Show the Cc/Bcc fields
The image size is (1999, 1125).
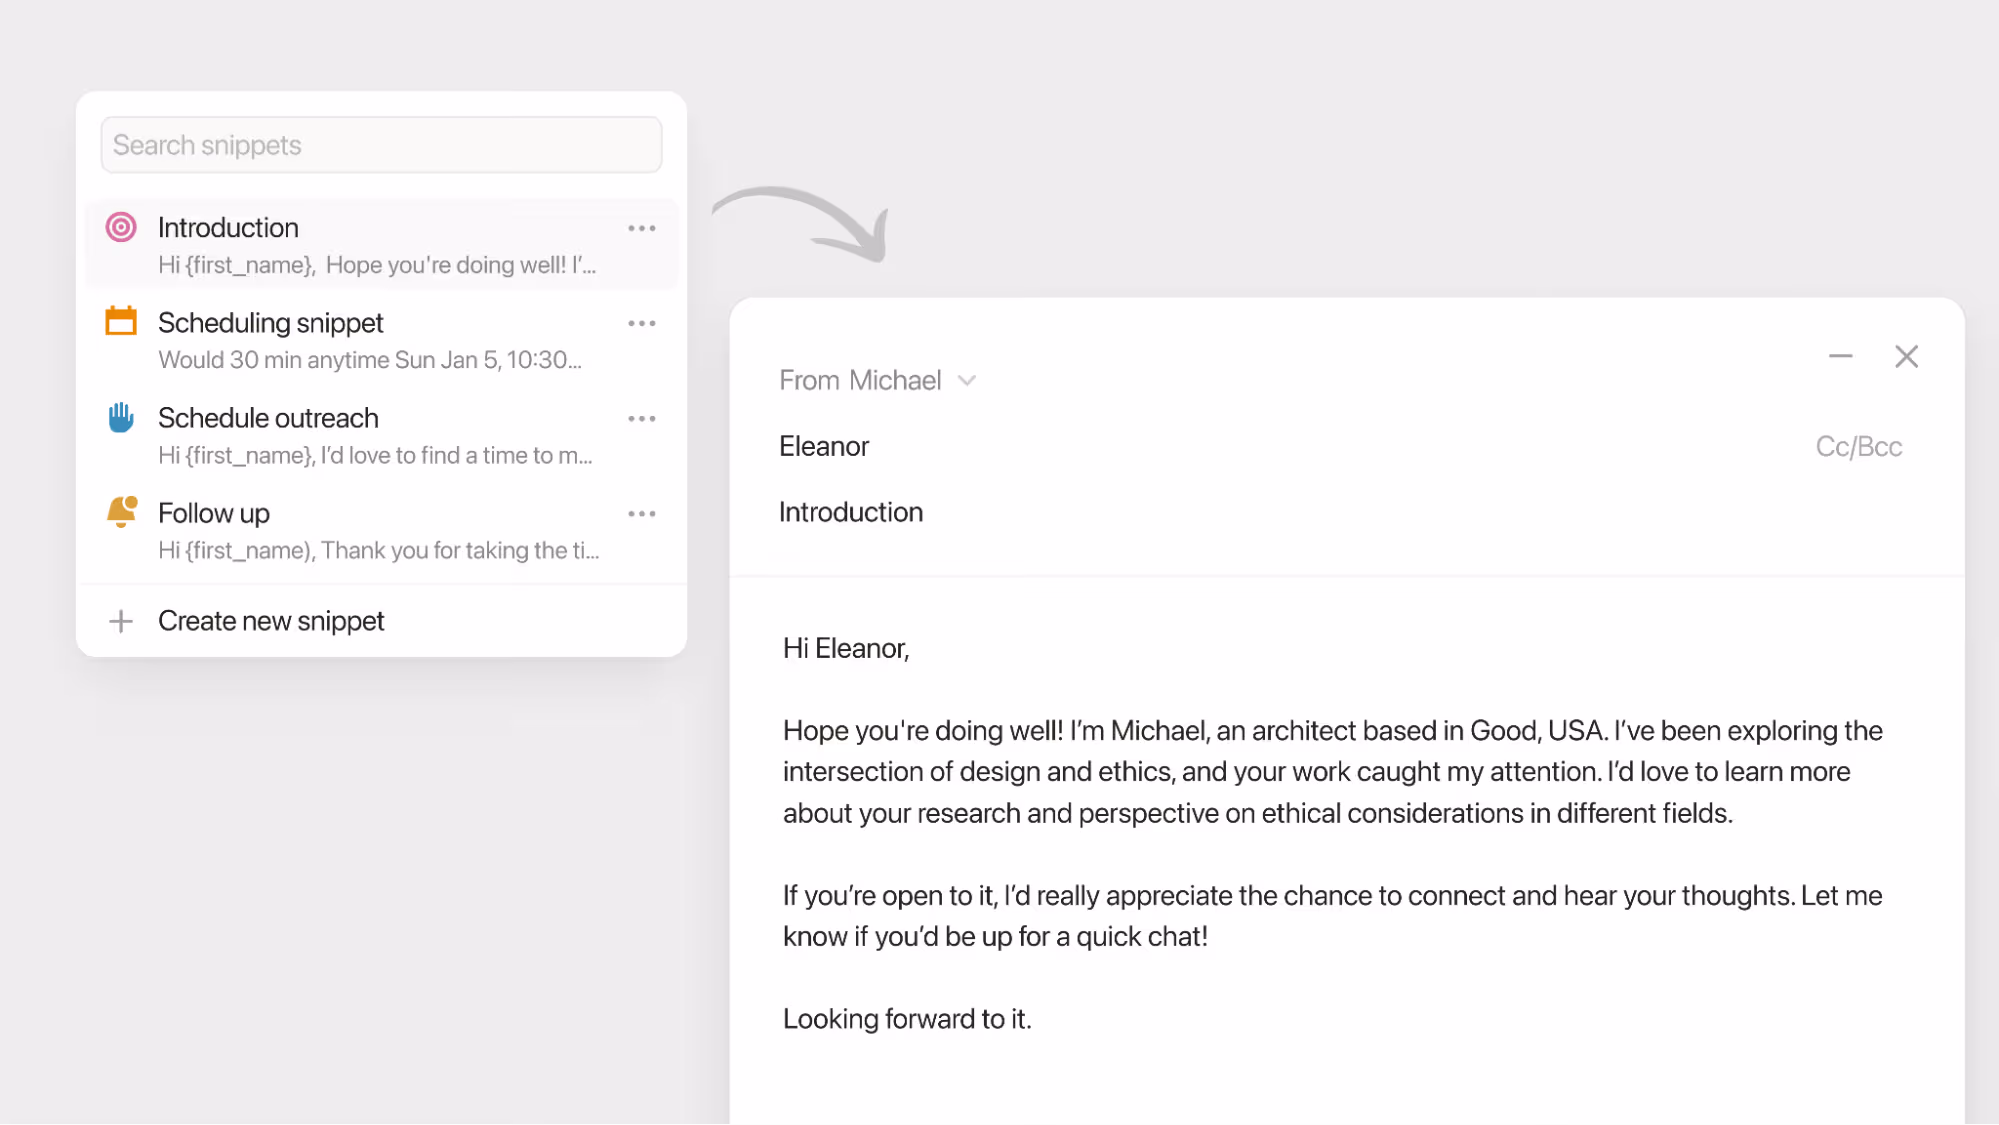click(x=1858, y=446)
